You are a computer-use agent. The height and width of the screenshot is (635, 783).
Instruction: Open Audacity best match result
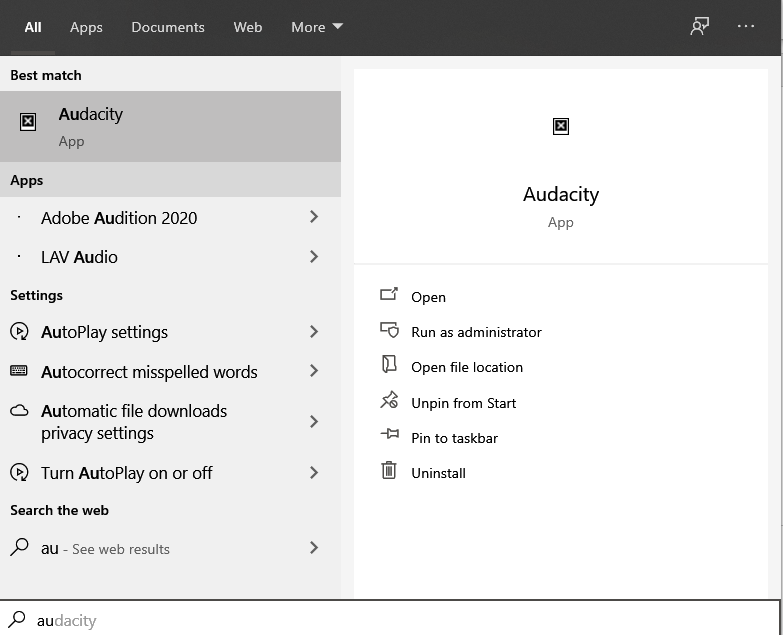pyautogui.click(x=170, y=126)
